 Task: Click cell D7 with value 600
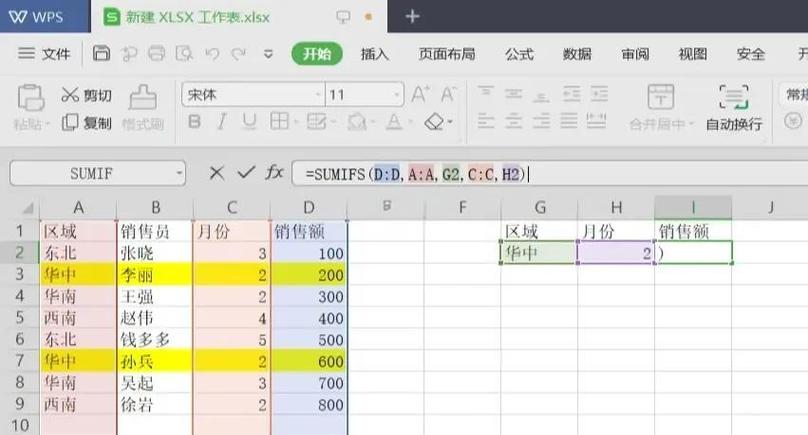(x=309, y=361)
